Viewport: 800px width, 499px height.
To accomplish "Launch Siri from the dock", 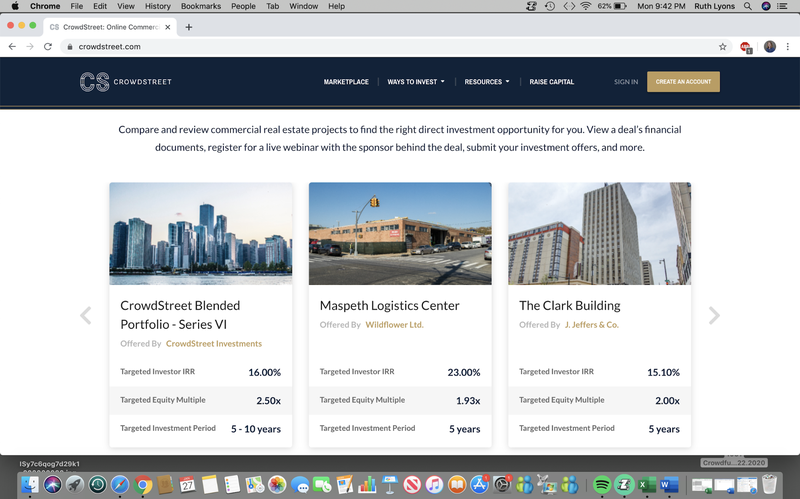I will [53, 484].
